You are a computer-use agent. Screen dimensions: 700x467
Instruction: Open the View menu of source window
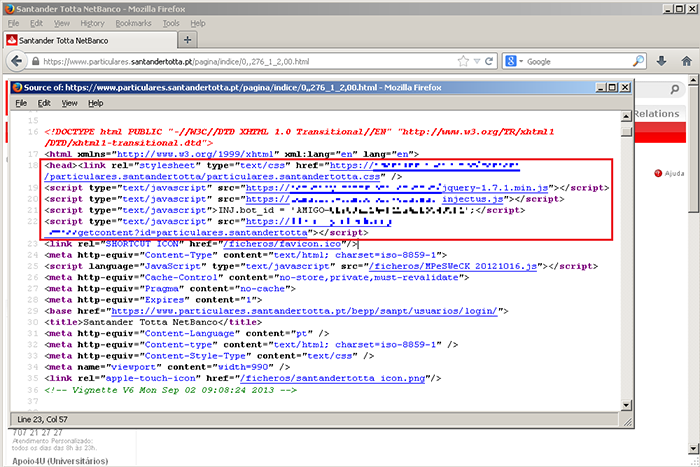tap(69, 103)
